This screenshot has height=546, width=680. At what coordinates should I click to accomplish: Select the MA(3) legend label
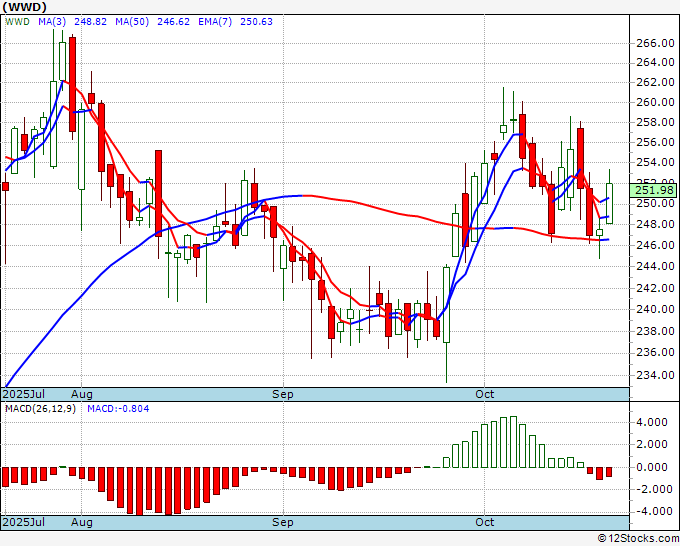(x=52, y=21)
